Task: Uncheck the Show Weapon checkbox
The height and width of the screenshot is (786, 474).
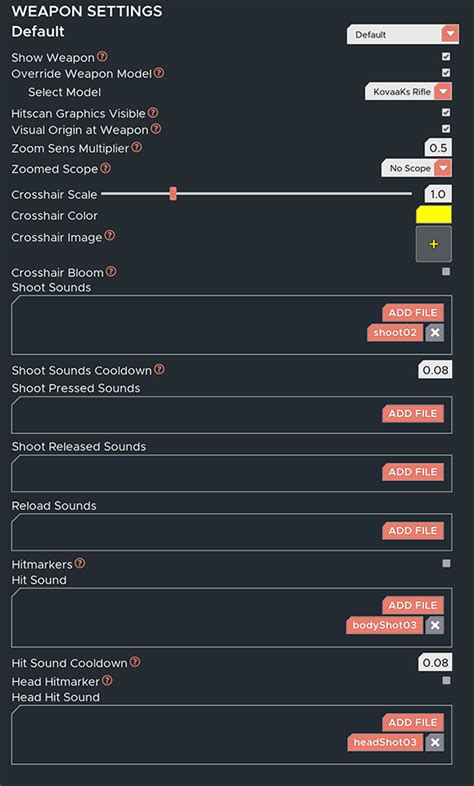Action: click(446, 57)
